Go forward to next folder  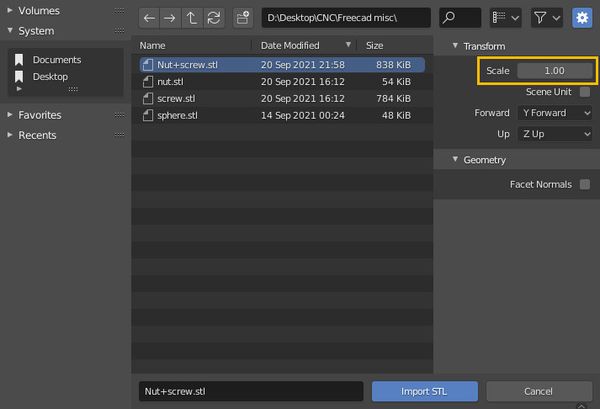pyautogui.click(x=170, y=18)
